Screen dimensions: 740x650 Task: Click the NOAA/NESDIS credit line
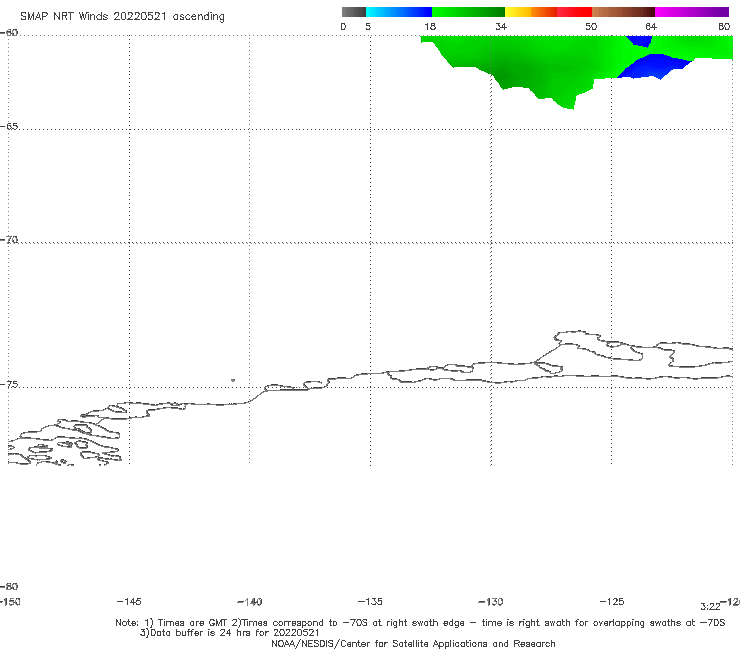pyautogui.click(x=413, y=643)
